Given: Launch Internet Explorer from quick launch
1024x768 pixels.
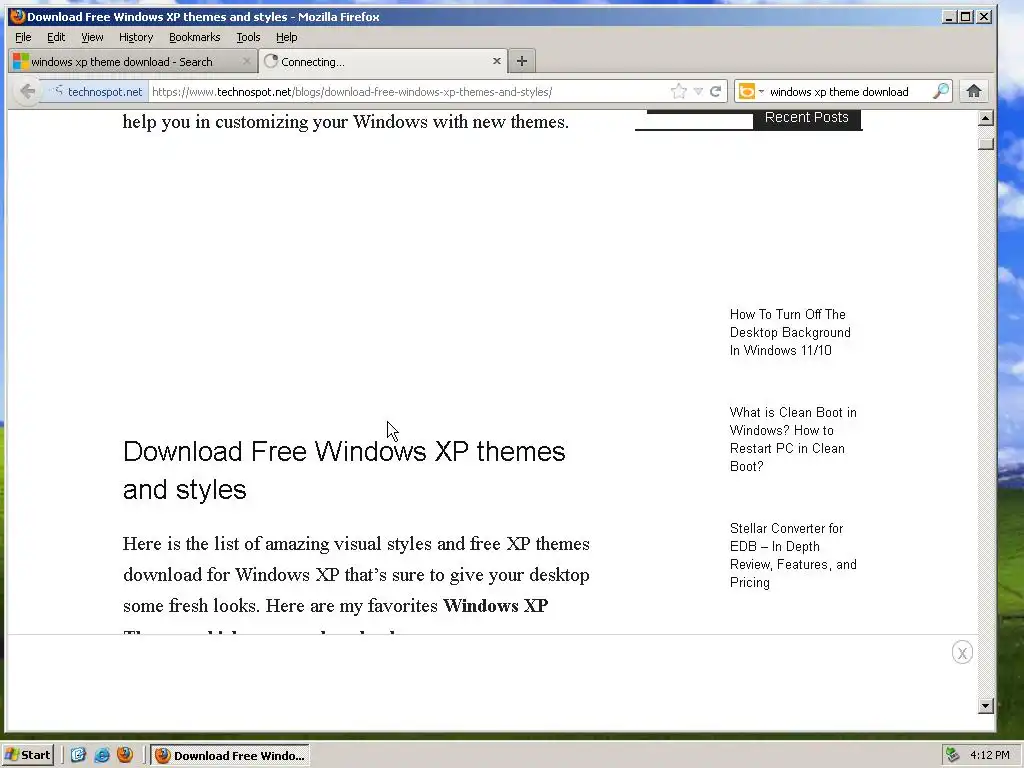Looking at the screenshot, I should tap(102, 755).
